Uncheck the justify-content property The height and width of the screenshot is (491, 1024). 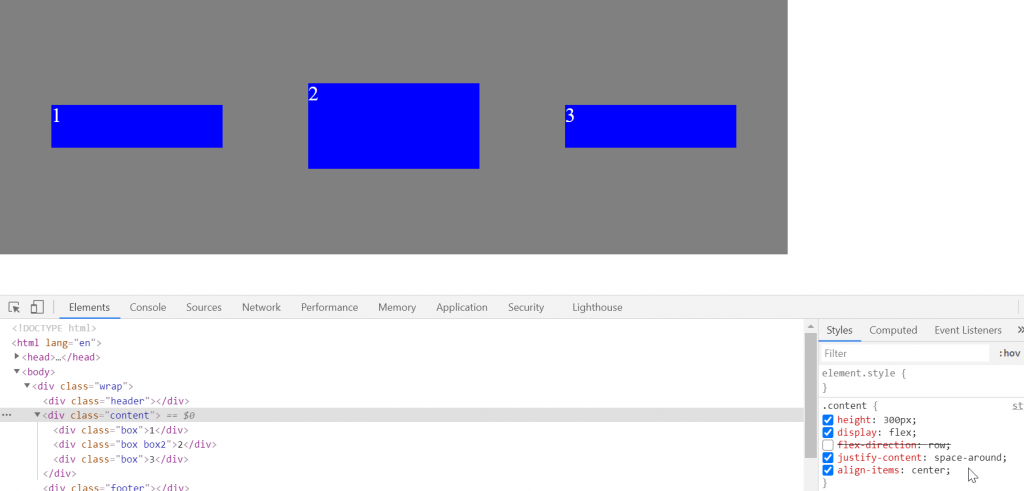(828, 458)
